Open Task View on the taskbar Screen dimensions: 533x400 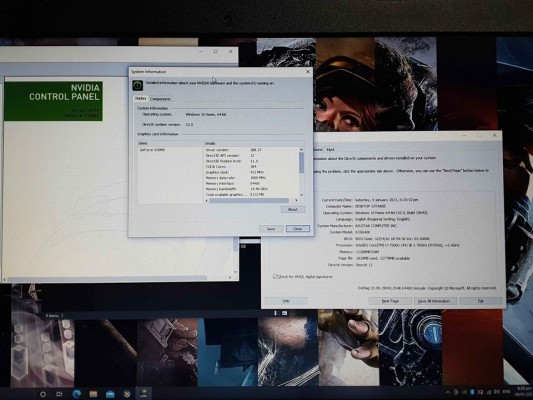[59, 394]
